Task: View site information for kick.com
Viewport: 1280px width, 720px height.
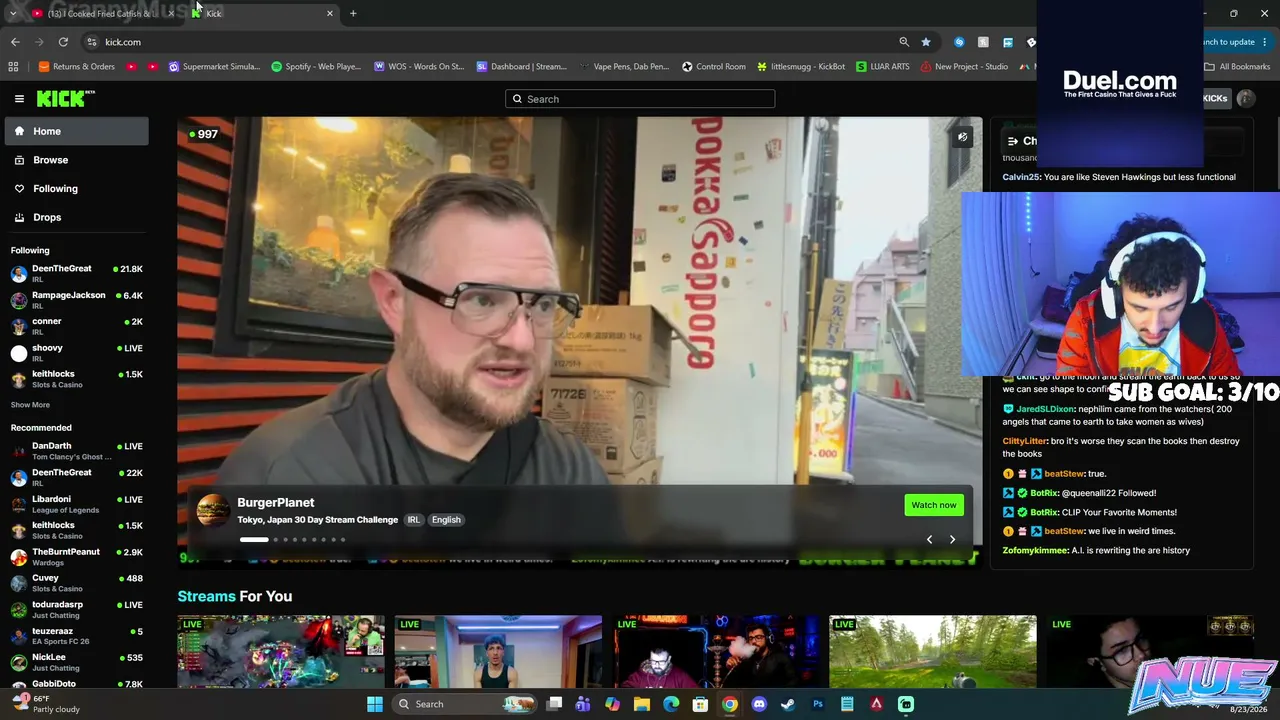Action: point(91,42)
